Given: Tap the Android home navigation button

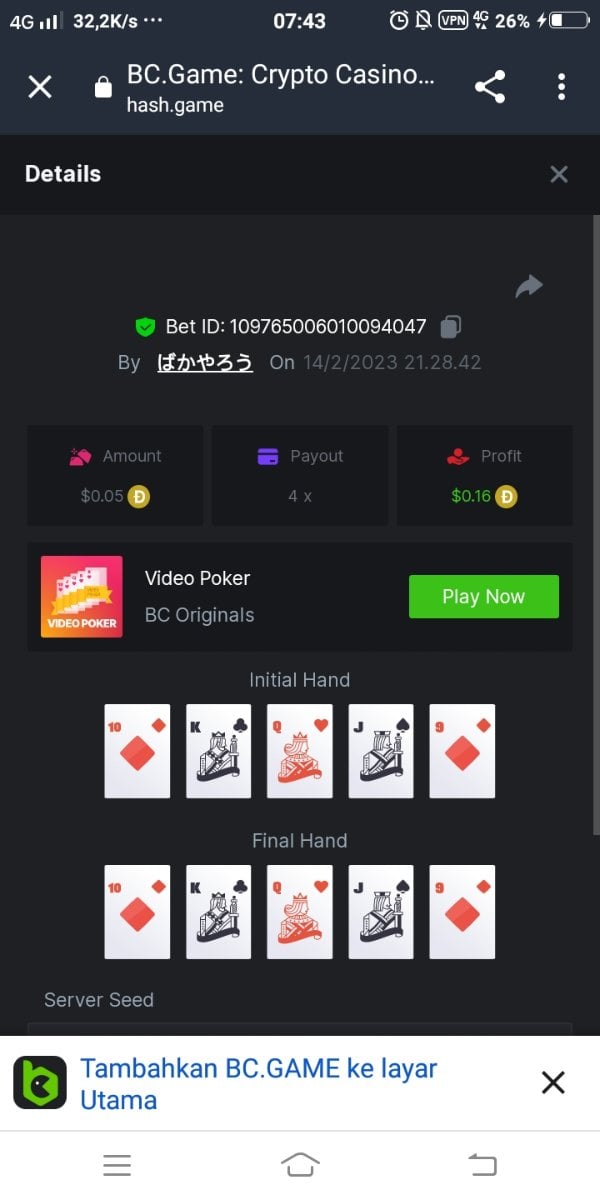Looking at the screenshot, I should coord(300,1165).
